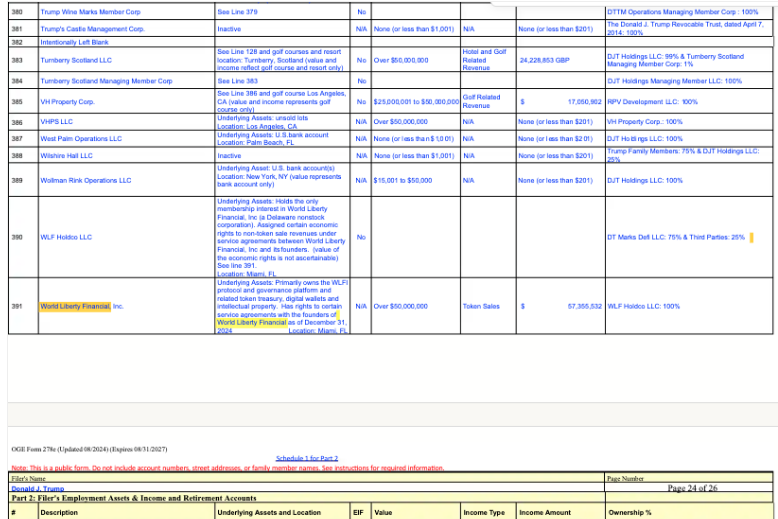
Task: Select the WLF Holdco LLC description
Action: [66, 237]
